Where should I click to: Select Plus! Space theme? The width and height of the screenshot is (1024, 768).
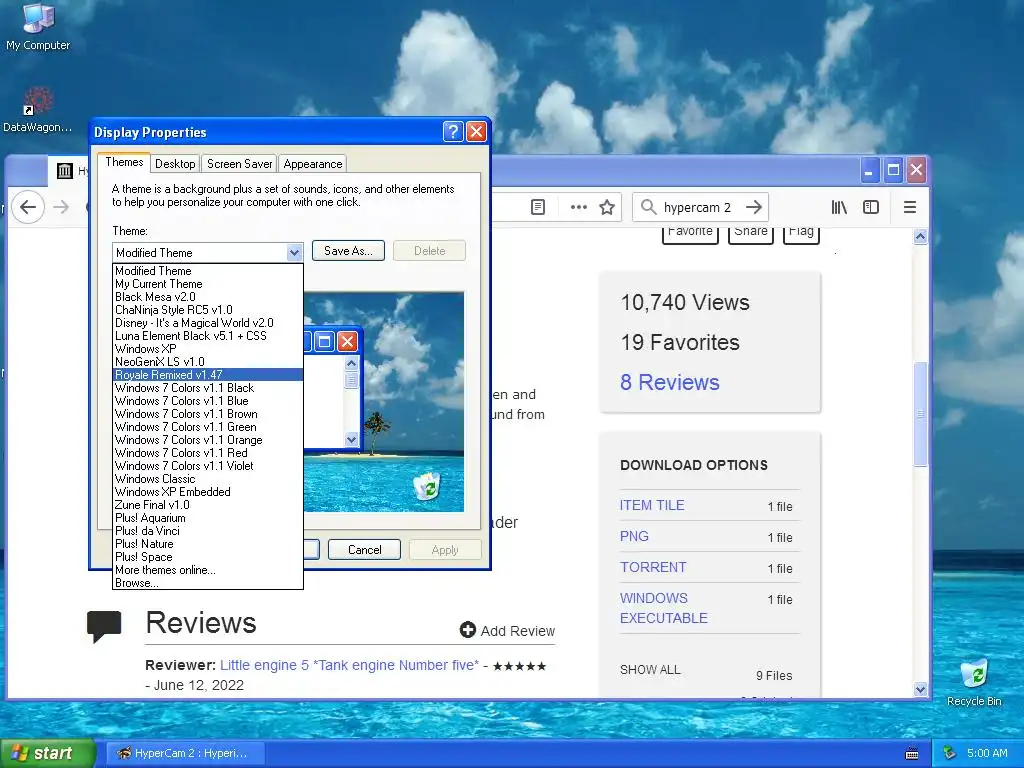208,557
